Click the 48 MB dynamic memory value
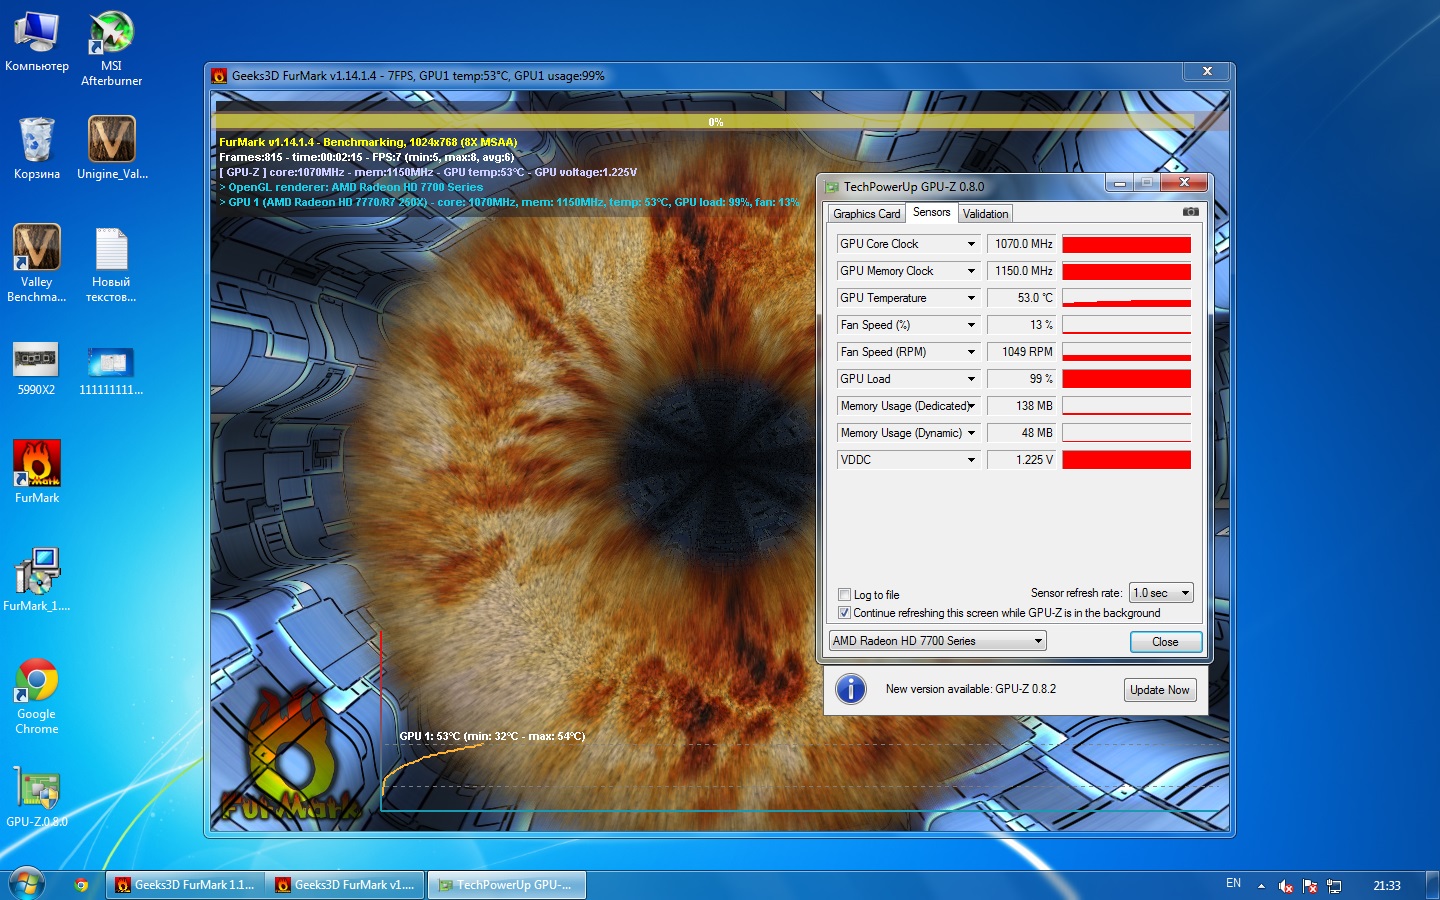The width and height of the screenshot is (1440, 900). (x=1022, y=433)
